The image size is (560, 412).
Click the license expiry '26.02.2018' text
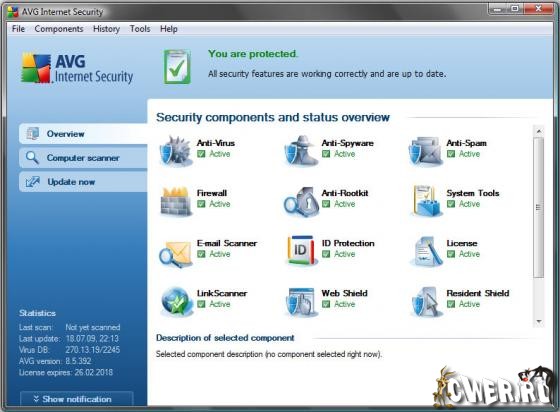point(94,372)
